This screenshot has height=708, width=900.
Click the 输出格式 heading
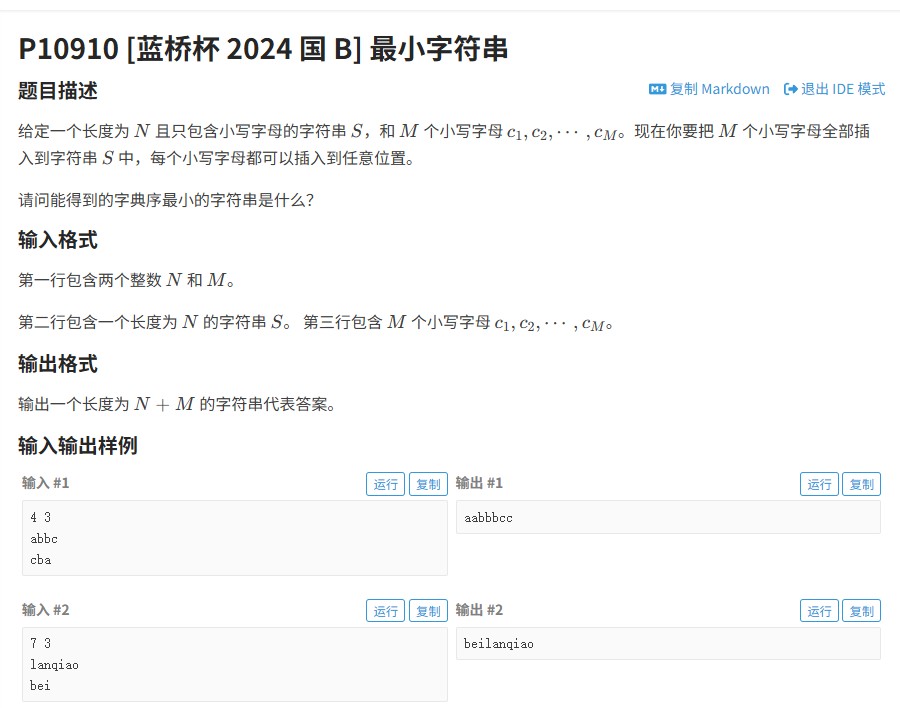pos(58,364)
